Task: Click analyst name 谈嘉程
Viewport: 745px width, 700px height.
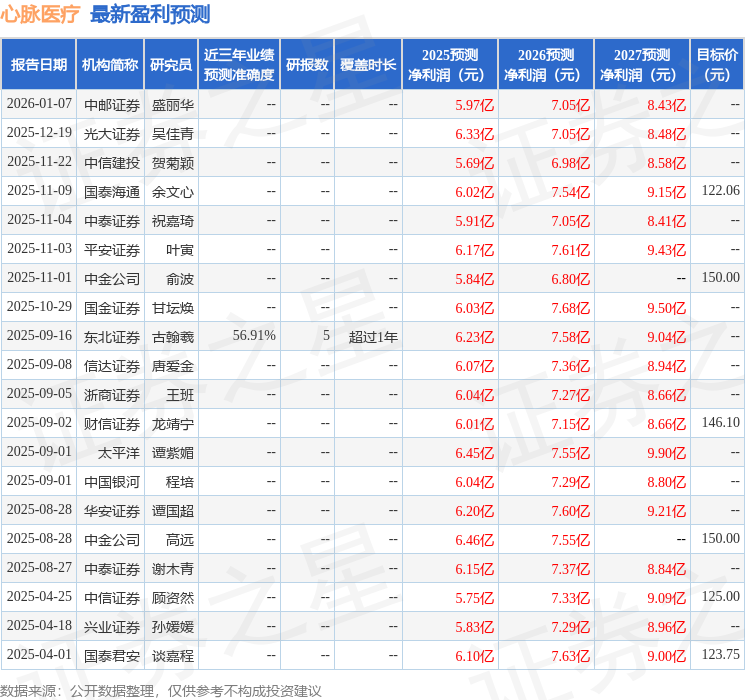Action: click(172, 656)
